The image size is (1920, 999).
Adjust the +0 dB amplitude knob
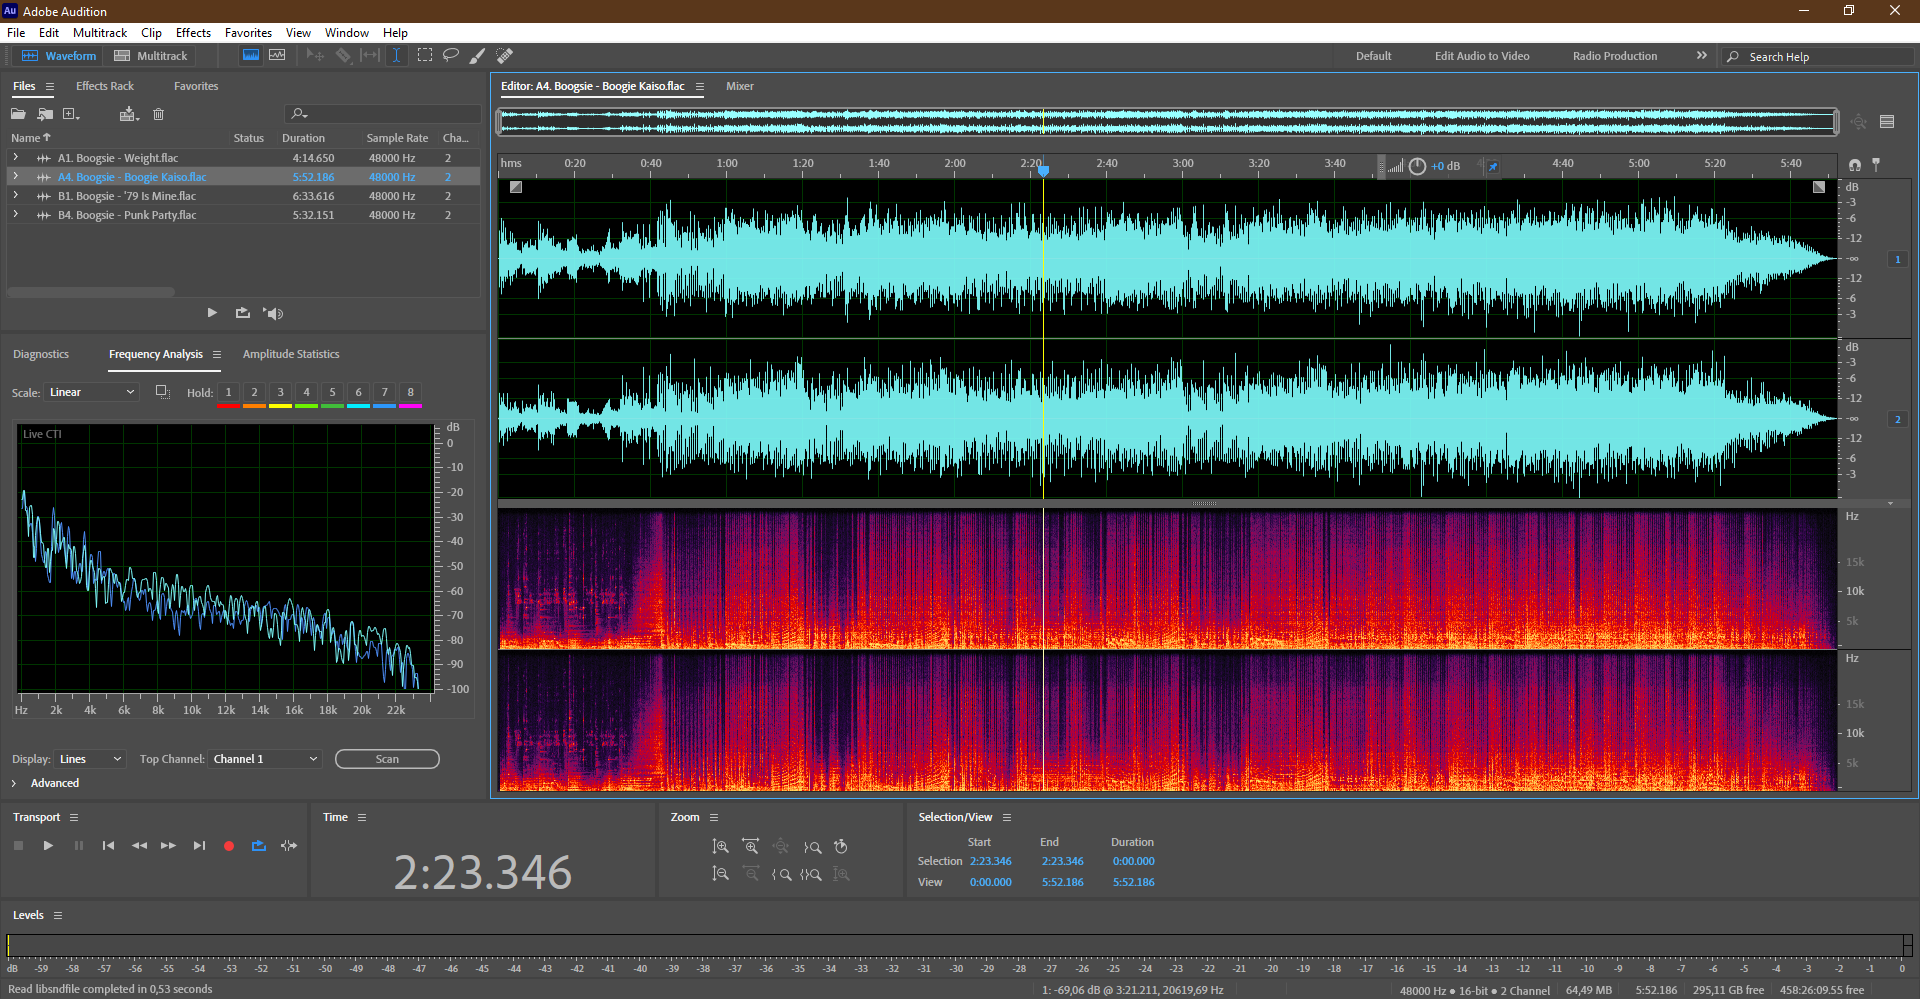pyautogui.click(x=1417, y=166)
